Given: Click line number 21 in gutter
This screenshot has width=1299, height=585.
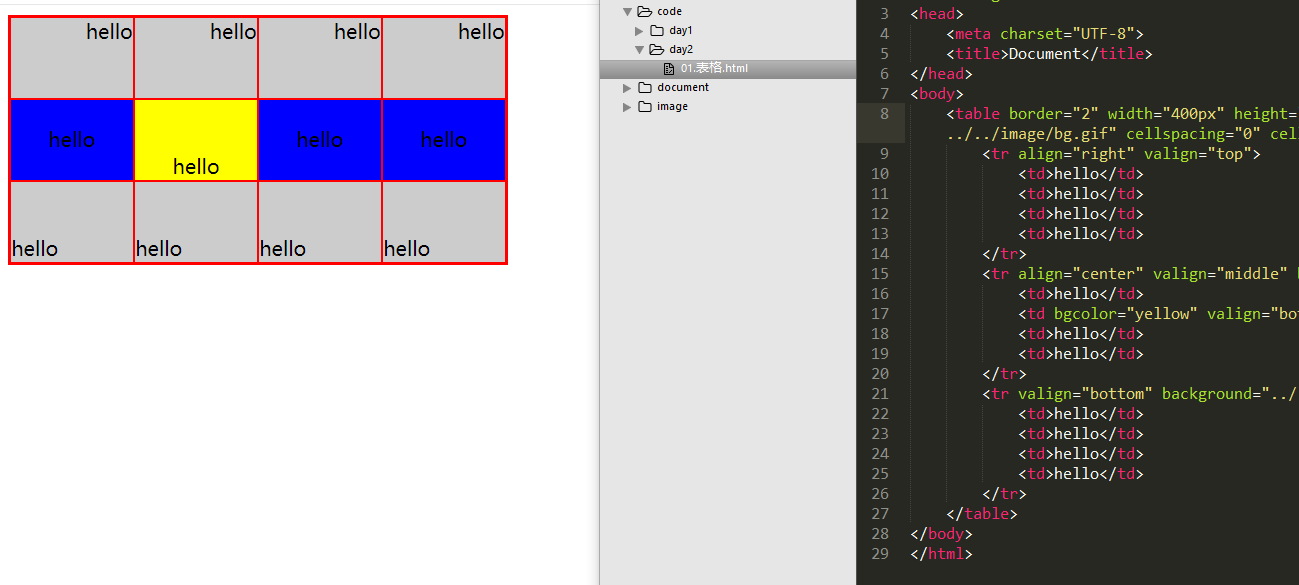Looking at the screenshot, I should point(879,394).
